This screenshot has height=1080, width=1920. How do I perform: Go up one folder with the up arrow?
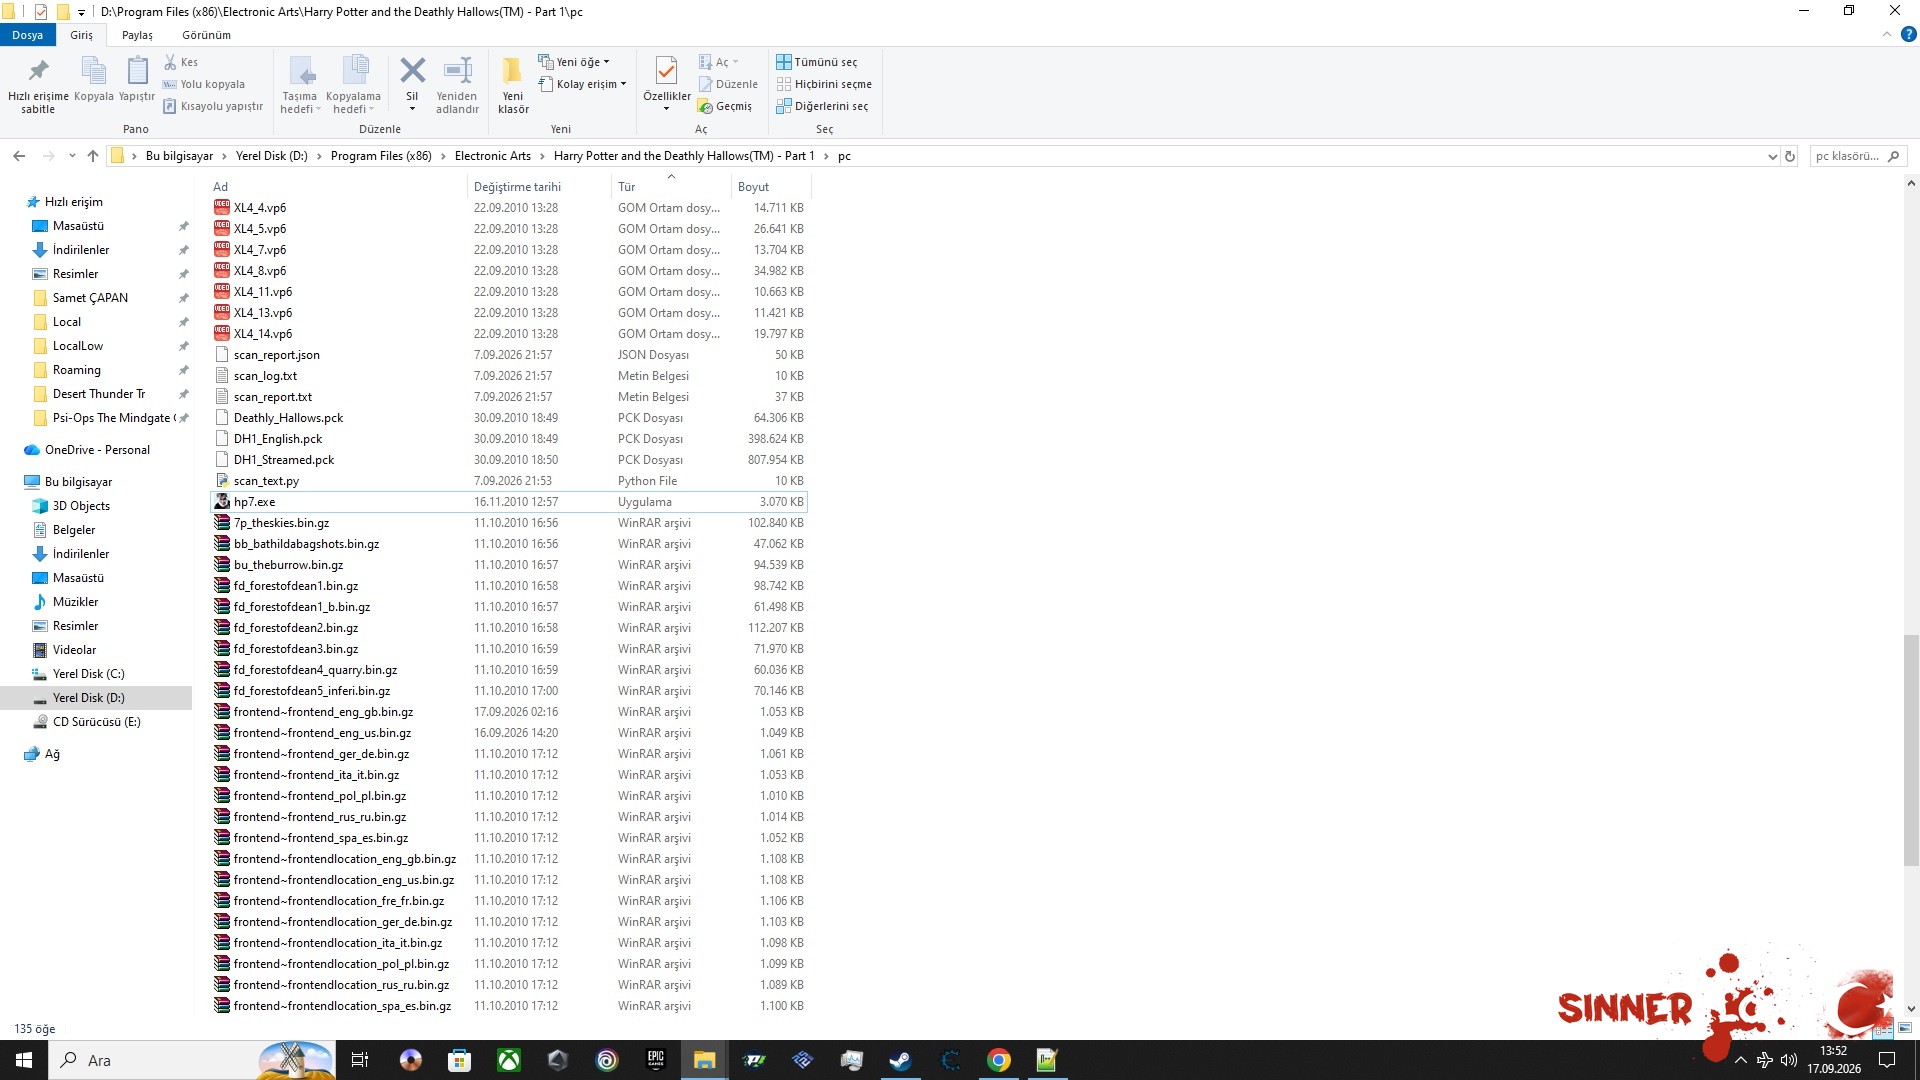pyautogui.click(x=93, y=156)
